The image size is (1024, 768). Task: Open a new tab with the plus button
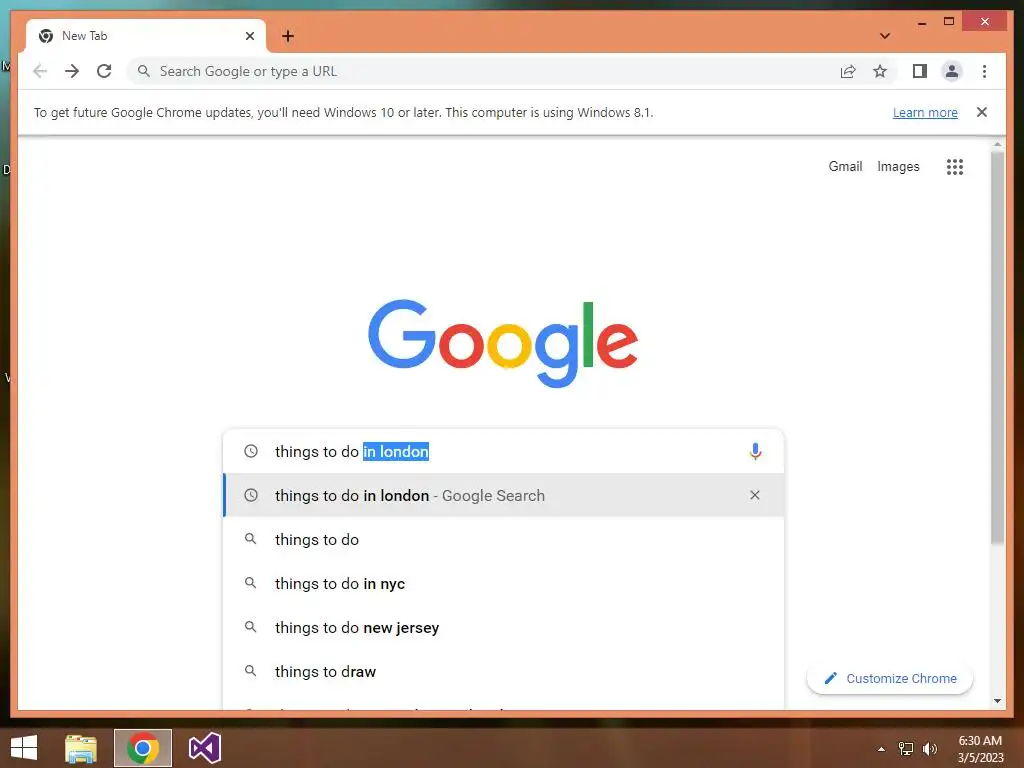[x=288, y=36]
